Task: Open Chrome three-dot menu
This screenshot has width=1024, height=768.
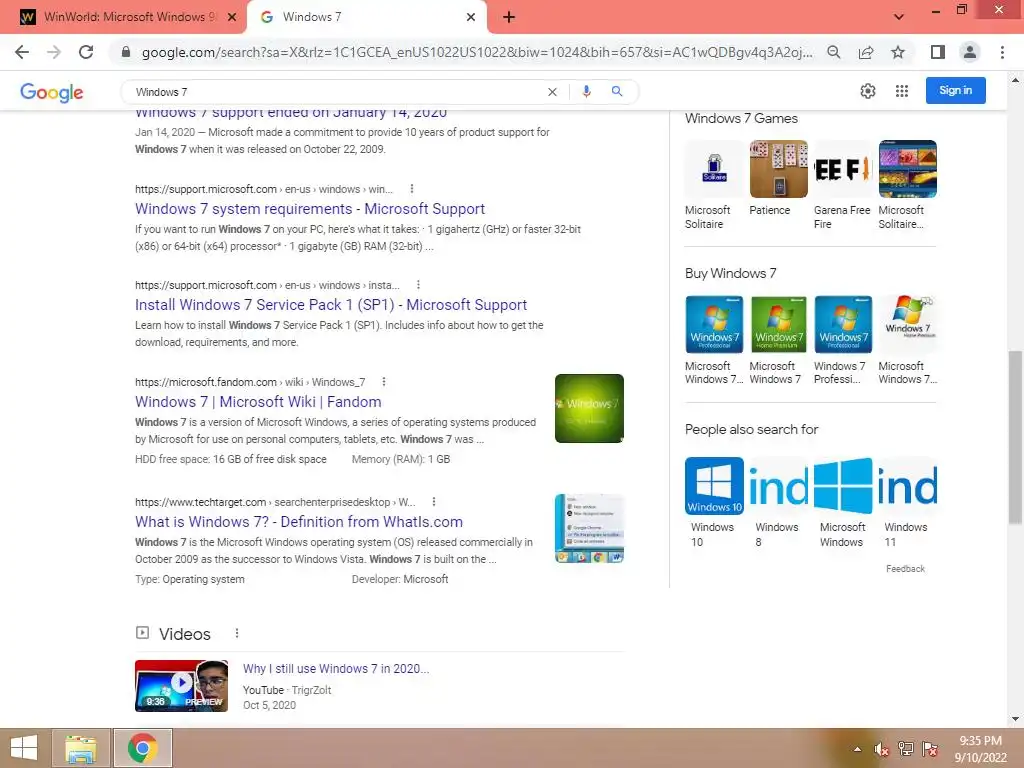Action: coord(1002,52)
